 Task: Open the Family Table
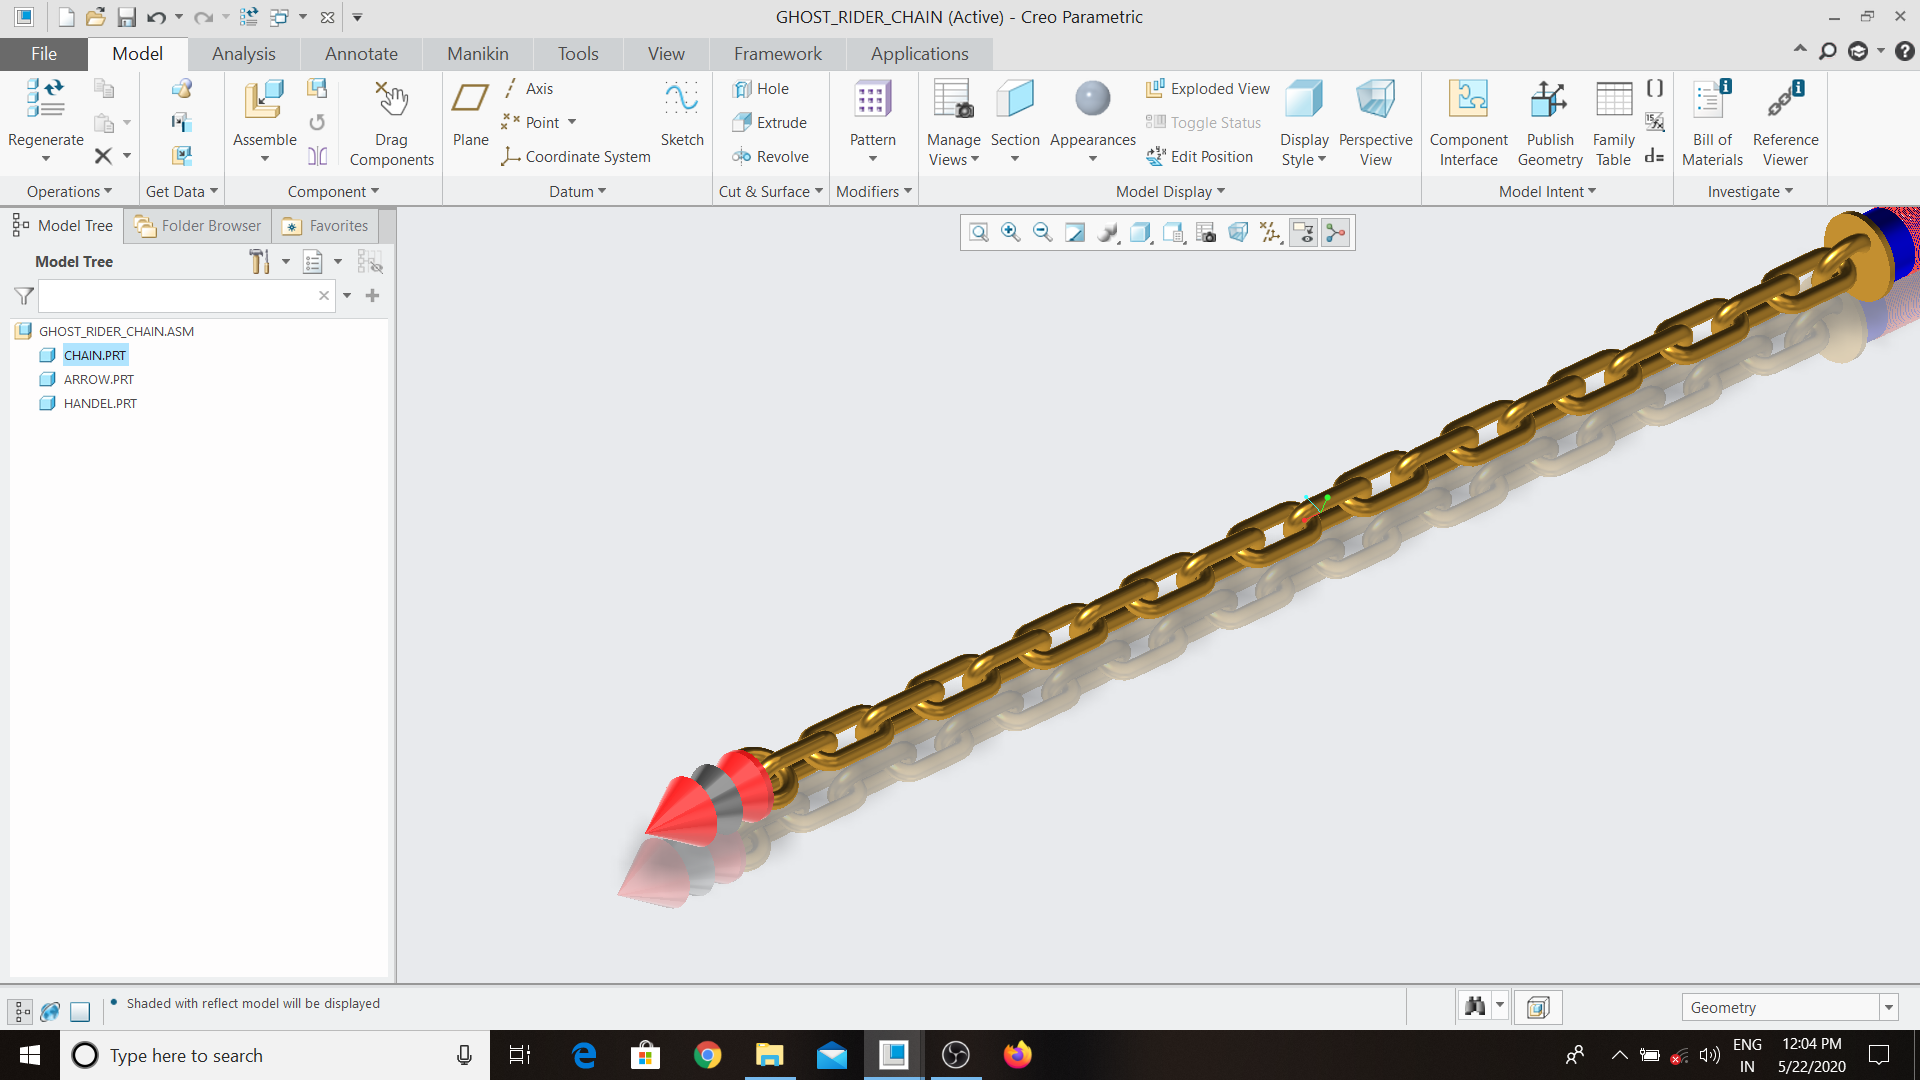1613,122
